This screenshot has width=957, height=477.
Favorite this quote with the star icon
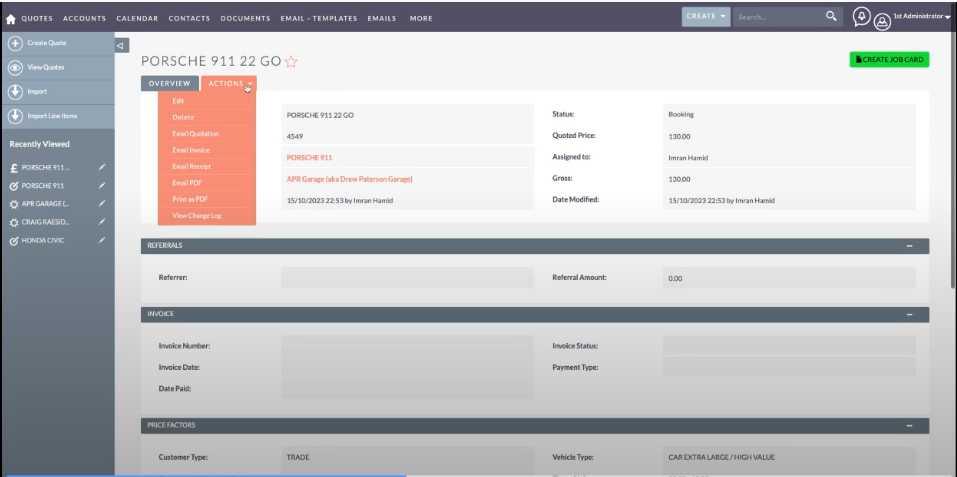pos(292,61)
